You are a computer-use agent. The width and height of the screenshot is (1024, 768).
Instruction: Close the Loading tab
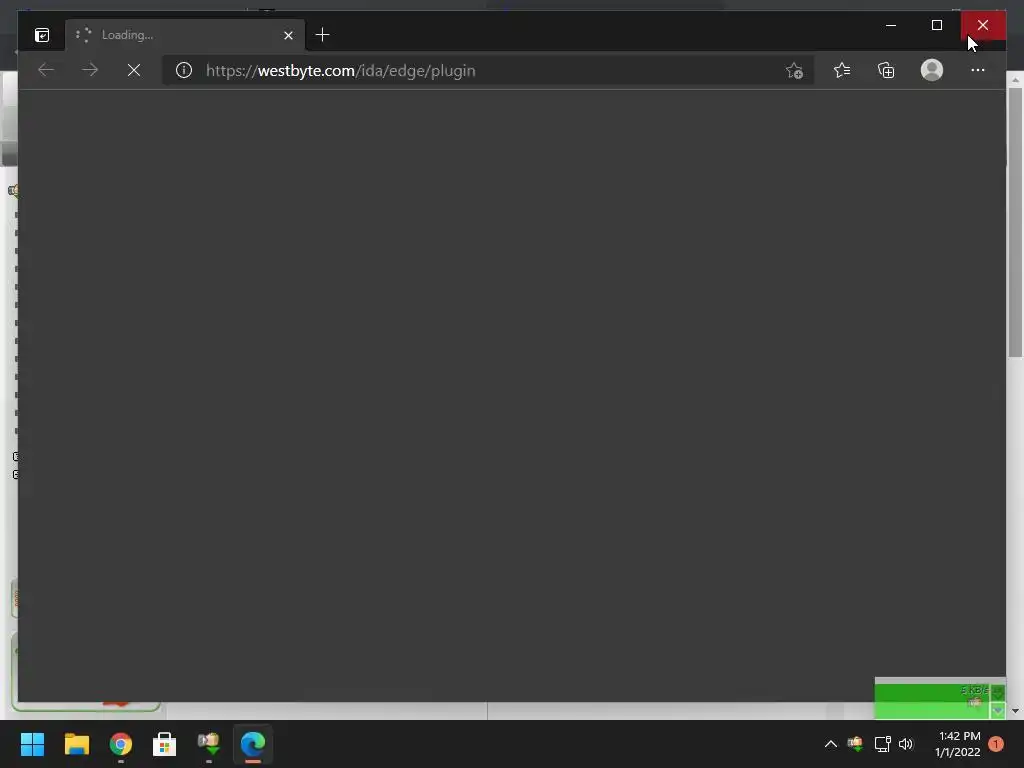[288, 35]
